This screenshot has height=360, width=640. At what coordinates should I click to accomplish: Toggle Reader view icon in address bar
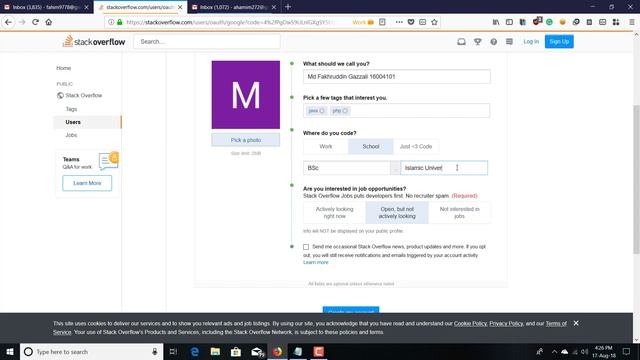382,22
